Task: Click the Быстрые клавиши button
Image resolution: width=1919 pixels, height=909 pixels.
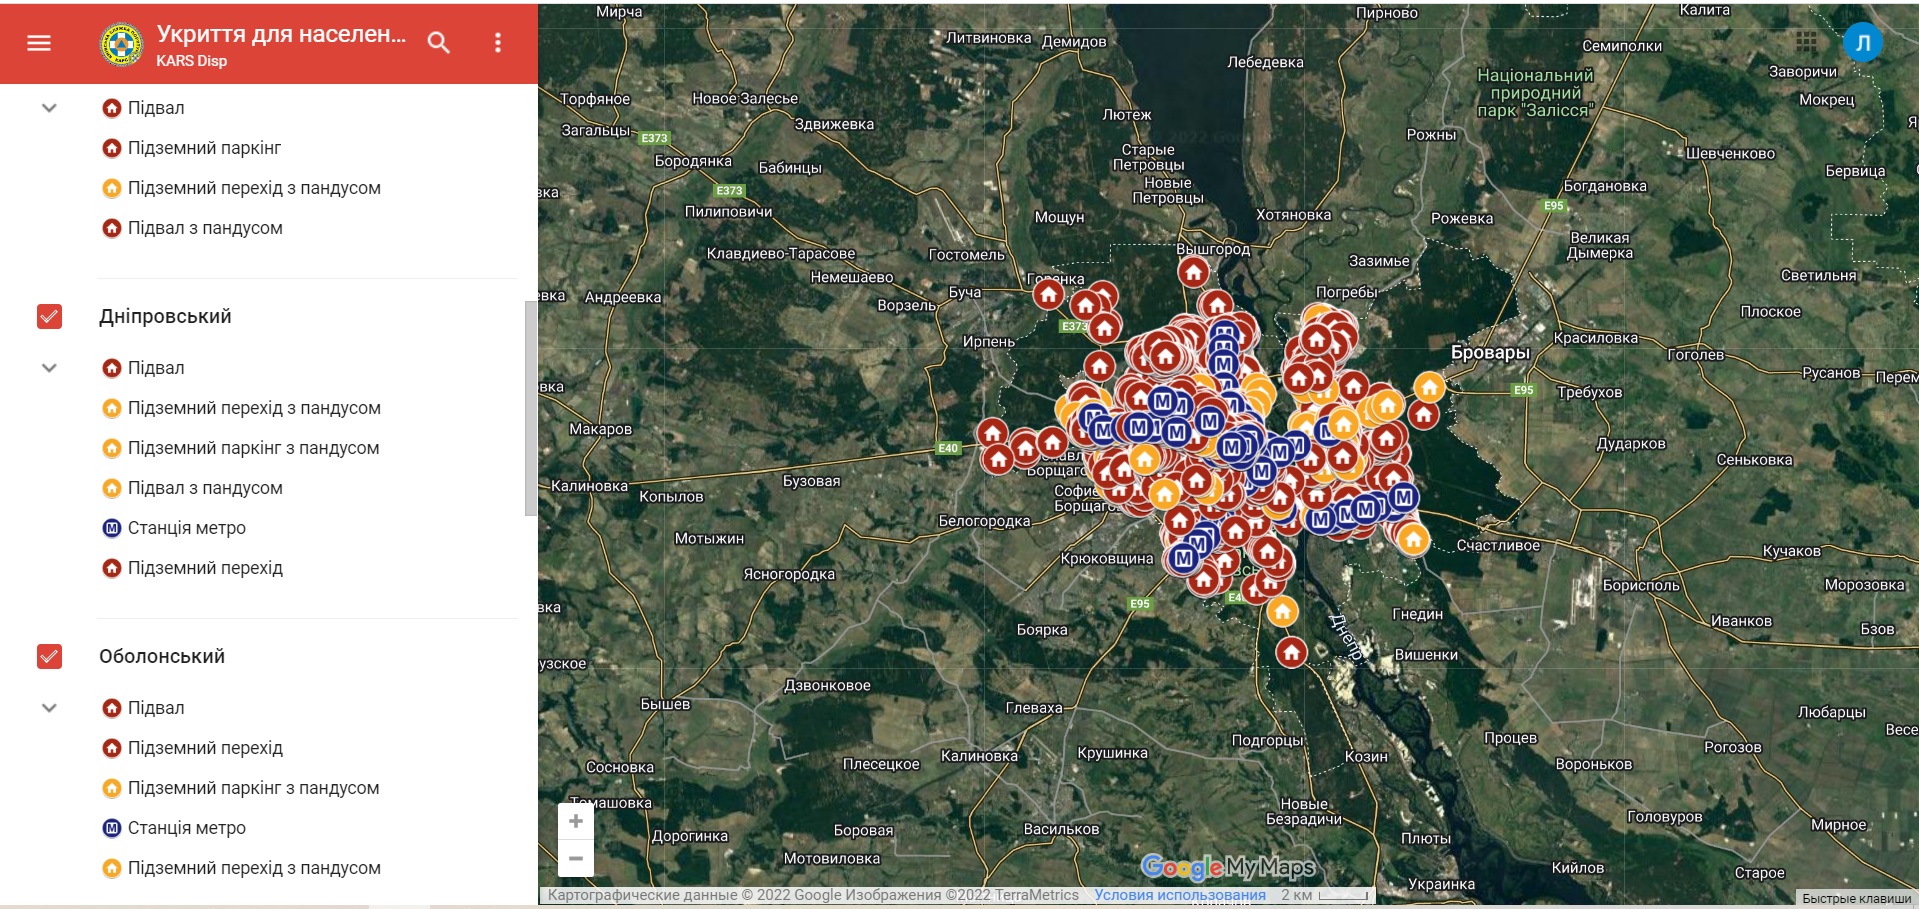Action: 1856,898
